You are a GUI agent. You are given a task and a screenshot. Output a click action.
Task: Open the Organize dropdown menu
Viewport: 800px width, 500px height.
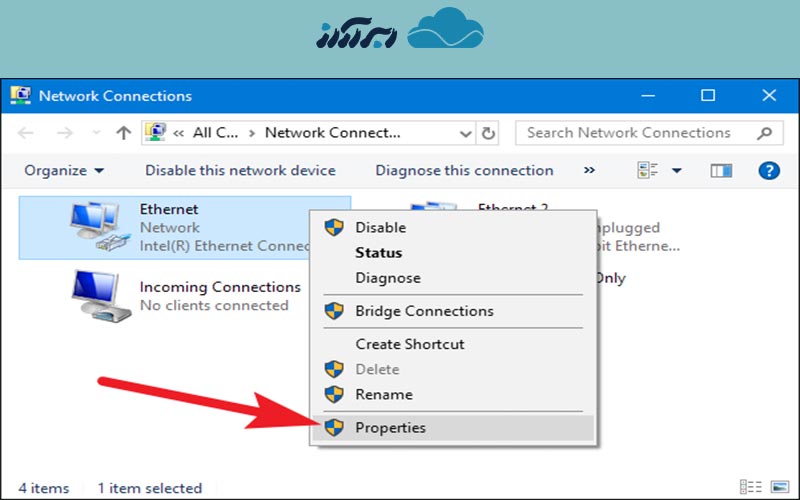[x=64, y=171]
